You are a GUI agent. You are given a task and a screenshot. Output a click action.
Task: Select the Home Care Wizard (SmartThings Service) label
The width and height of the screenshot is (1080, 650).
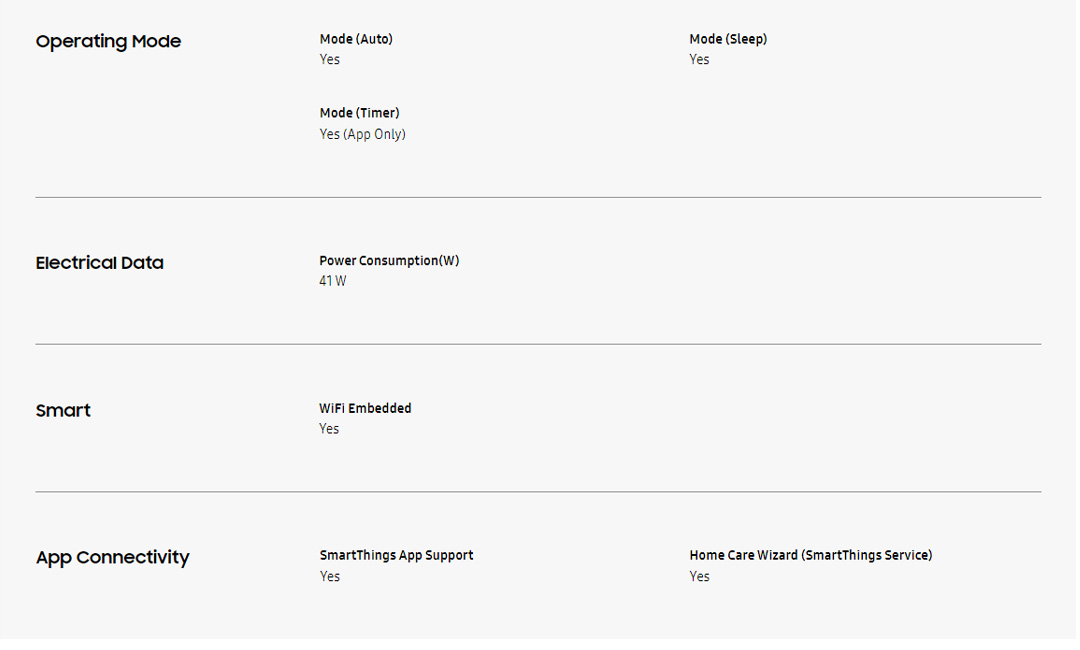[x=810, y=555]
